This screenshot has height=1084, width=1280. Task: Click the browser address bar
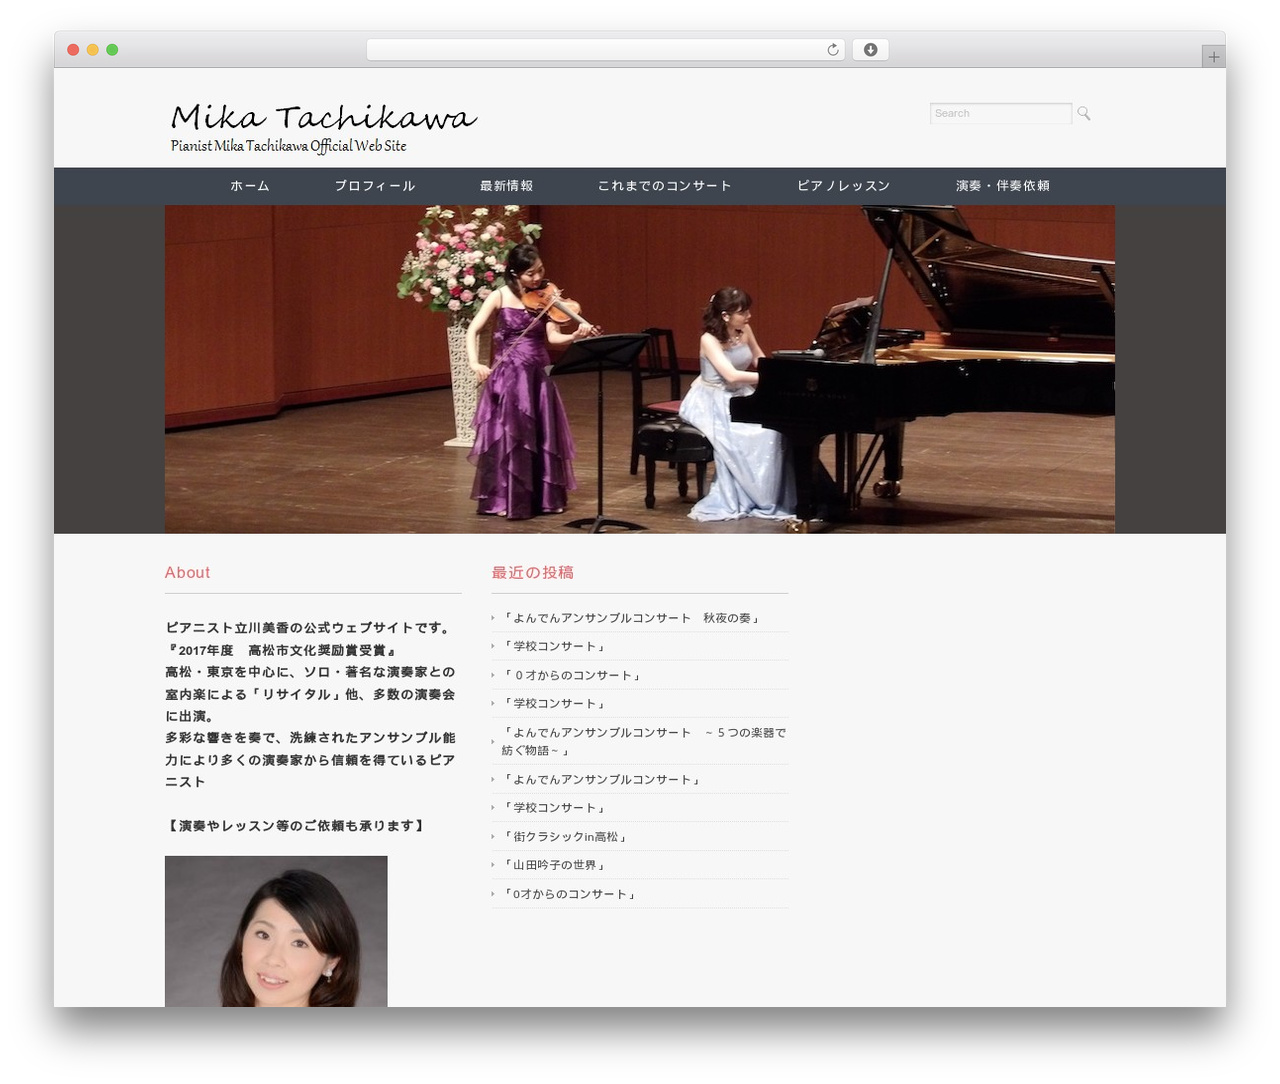click(605, 50)
